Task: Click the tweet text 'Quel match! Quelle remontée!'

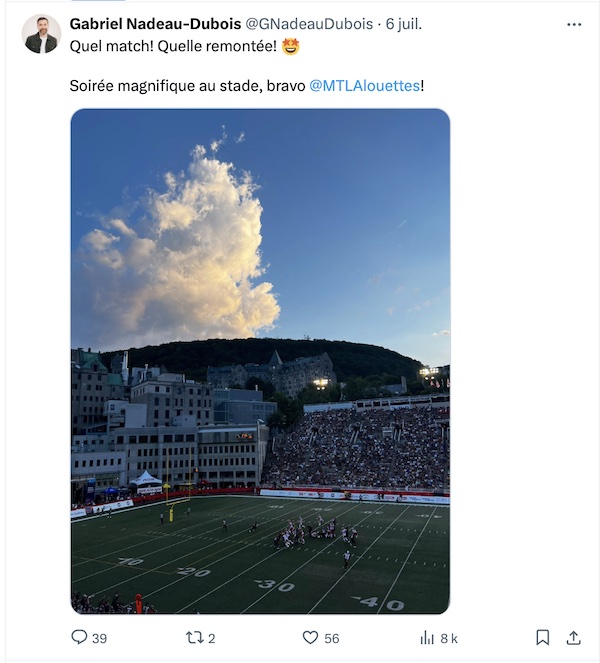Action: 173,46
